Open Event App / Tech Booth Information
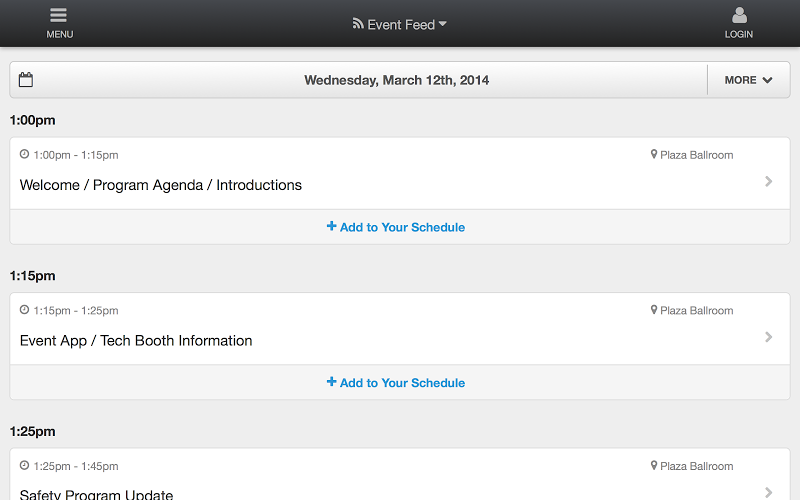This screenshot has width=800, height=500. 136,340
